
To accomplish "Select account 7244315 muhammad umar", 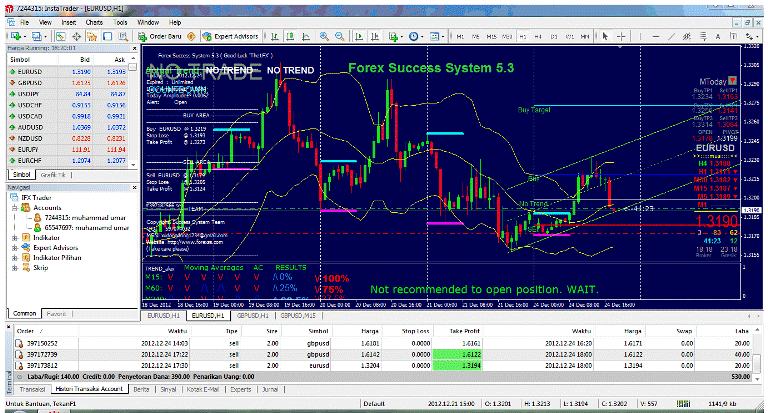I will click(x=85, y=218).
